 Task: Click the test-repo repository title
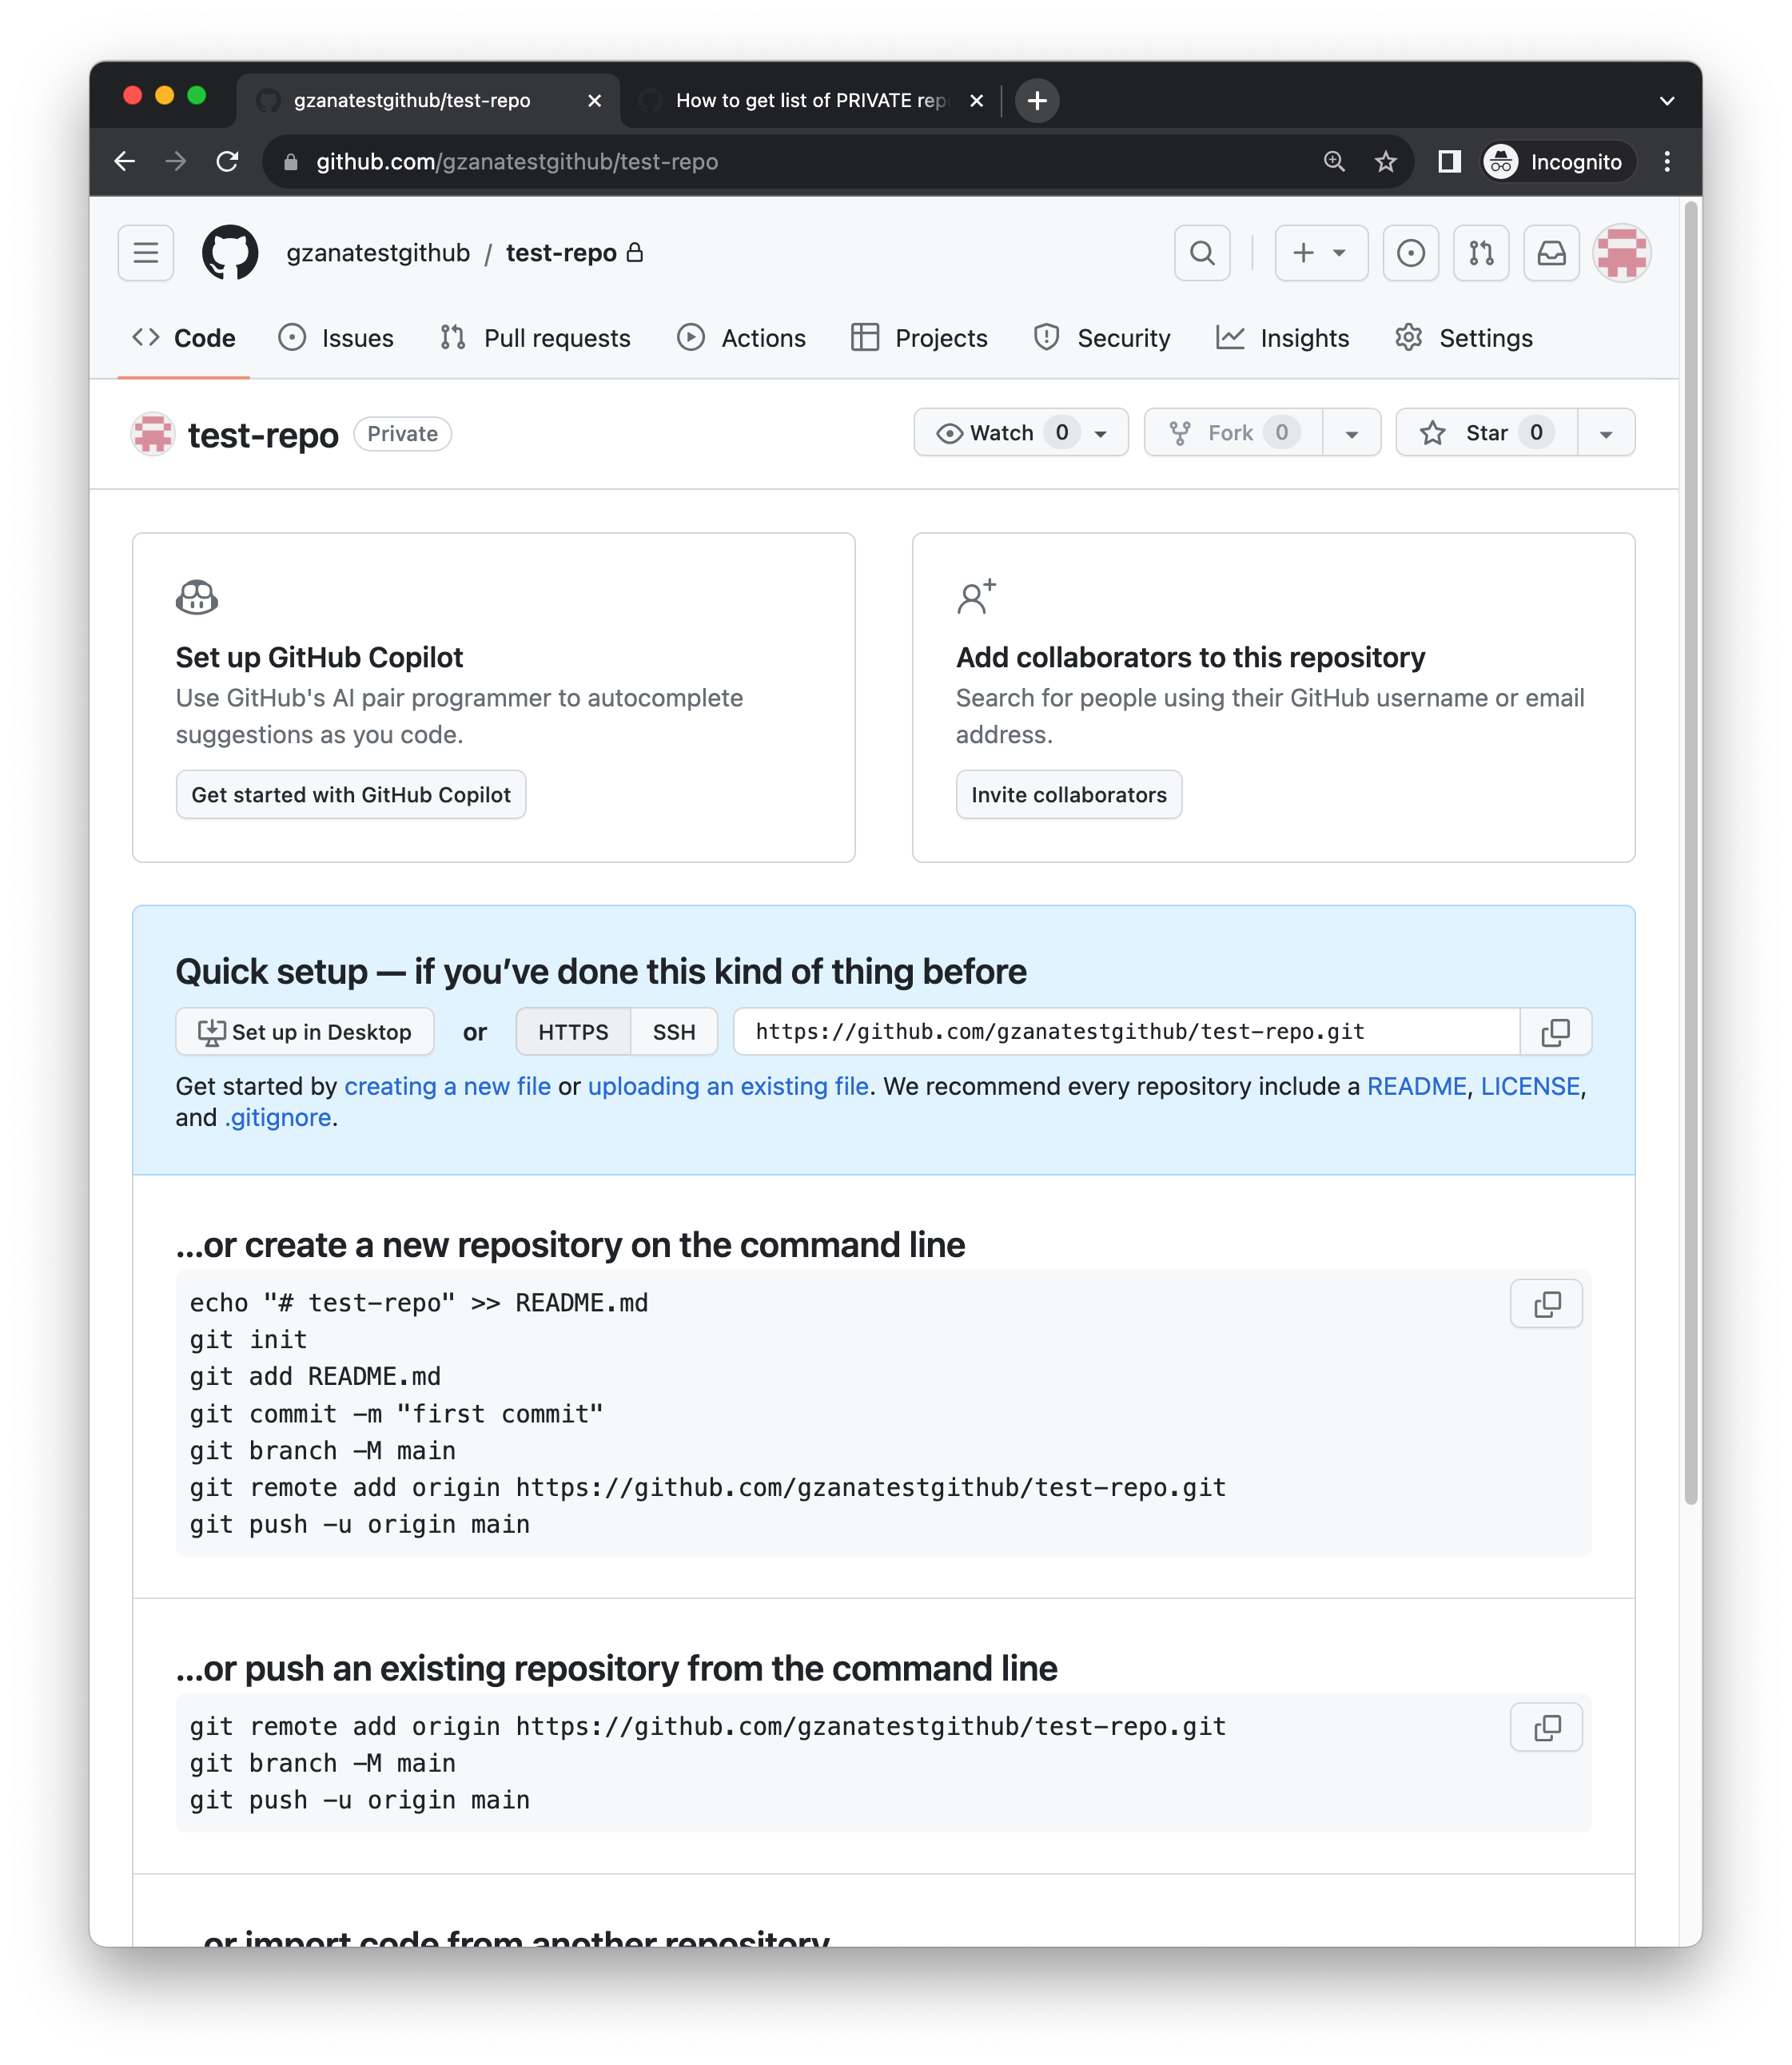(263, 435)
